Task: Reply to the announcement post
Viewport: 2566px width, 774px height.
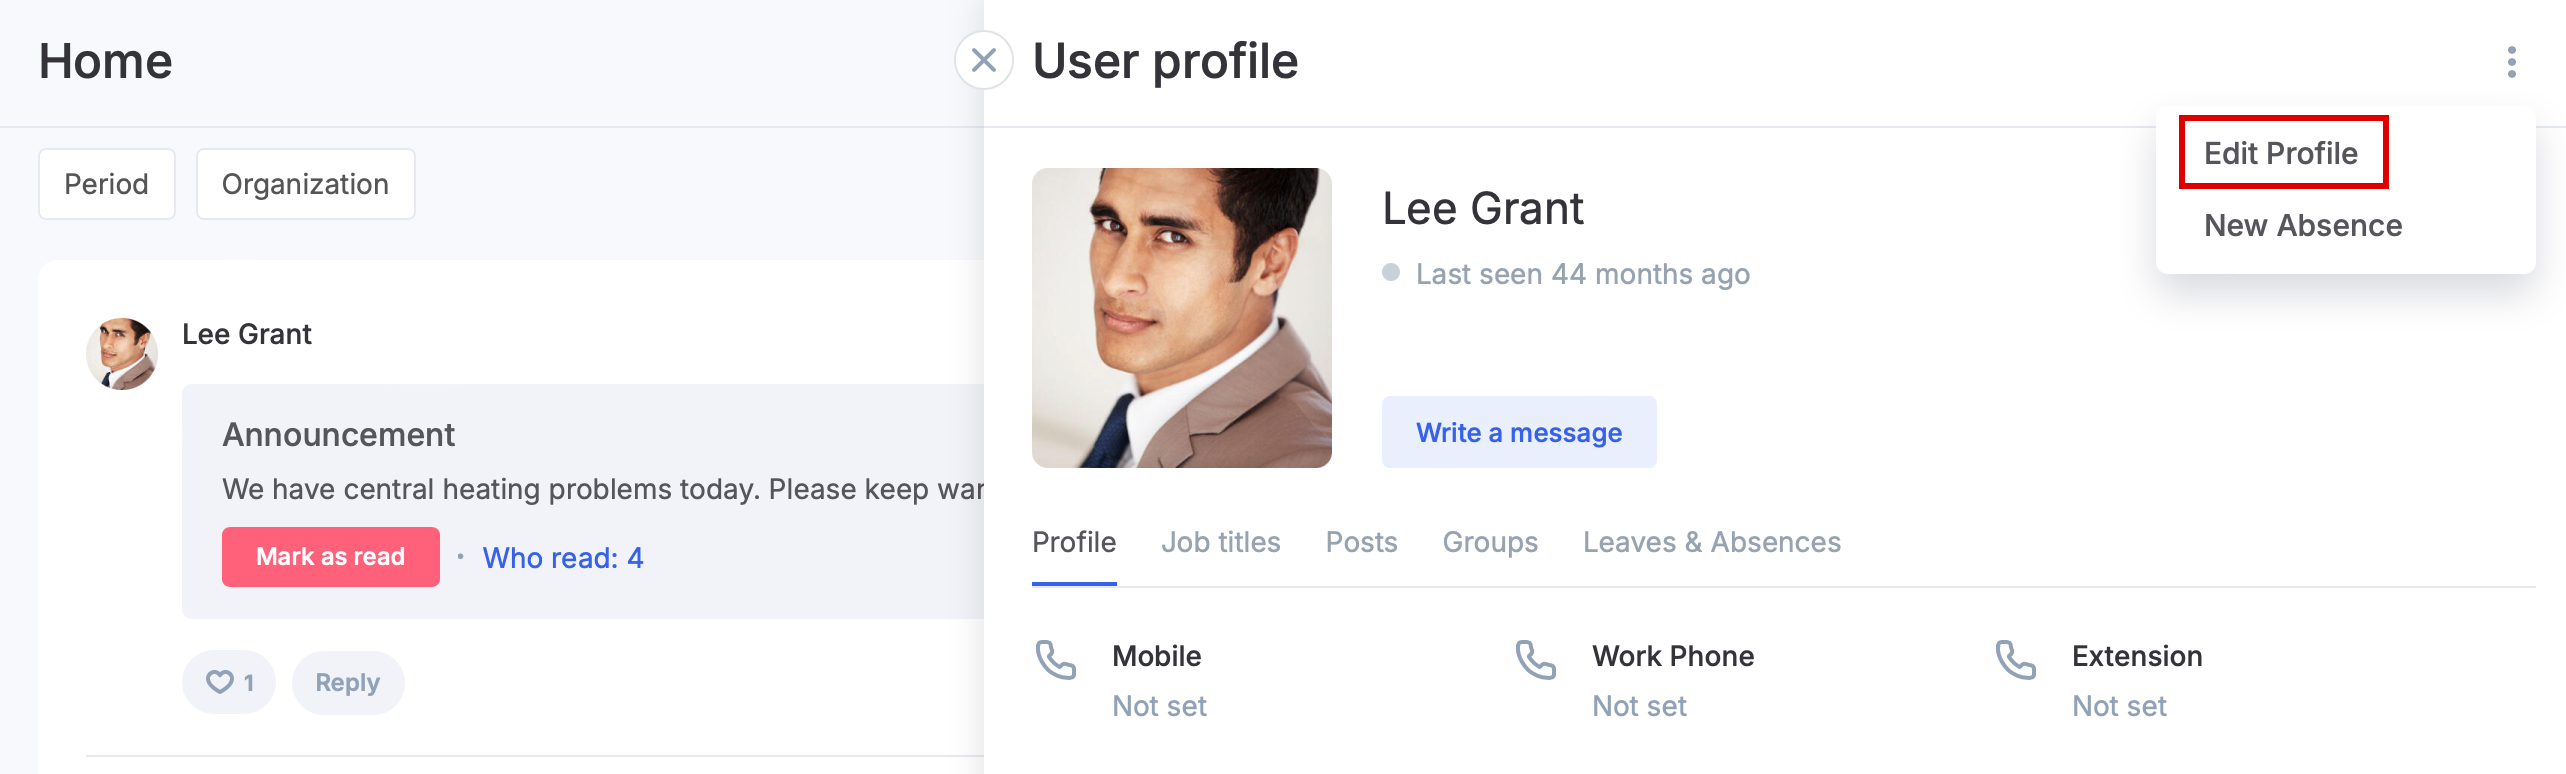Action: click(x=348, y=683)
